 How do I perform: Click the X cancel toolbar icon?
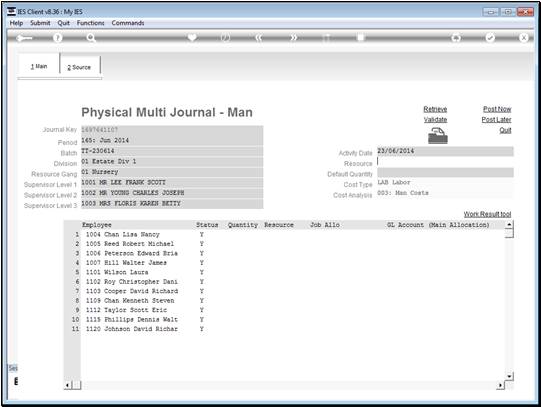pyautogui.click(x=523, y=38)
